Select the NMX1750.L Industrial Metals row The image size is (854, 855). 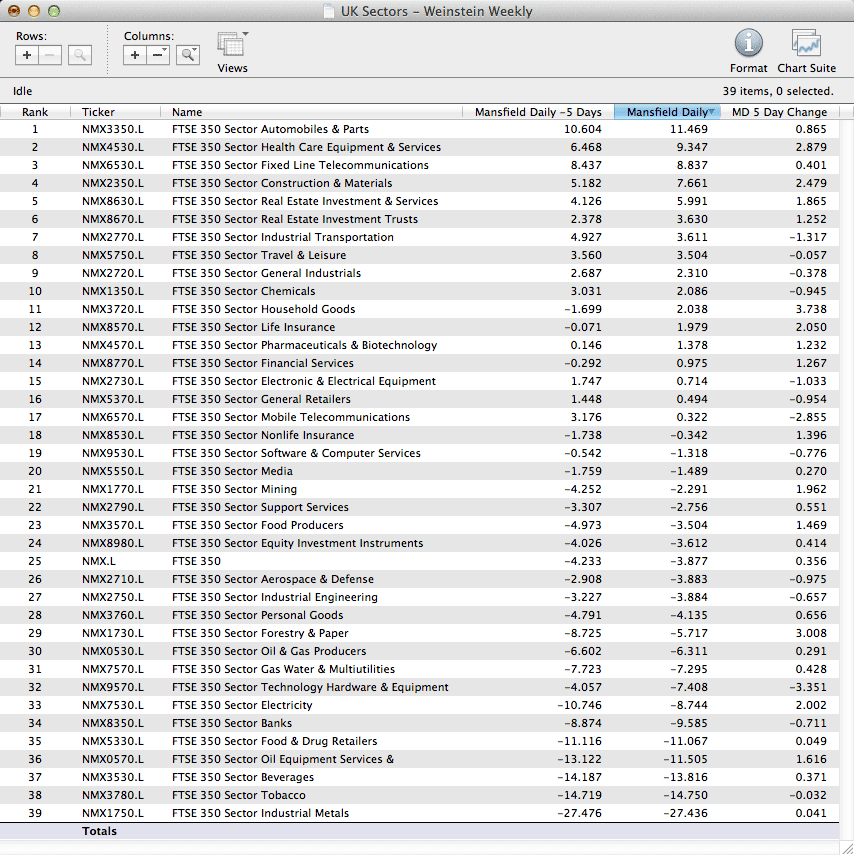pos(260,813)
